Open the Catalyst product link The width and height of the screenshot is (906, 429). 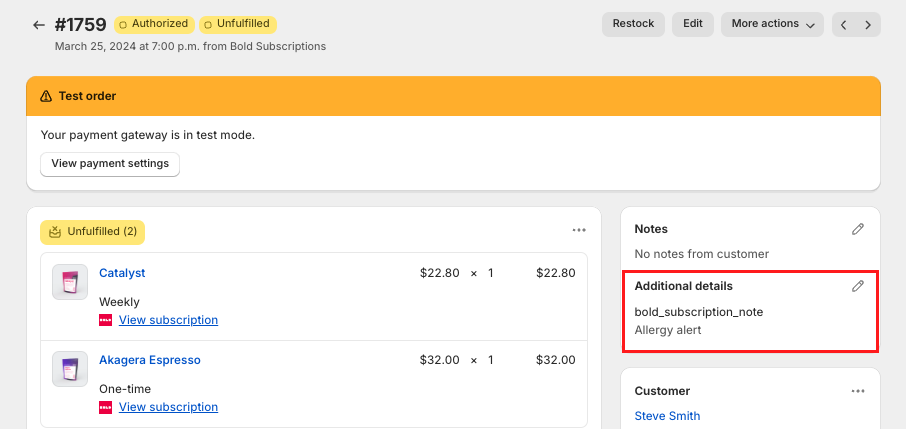(122, 273)
